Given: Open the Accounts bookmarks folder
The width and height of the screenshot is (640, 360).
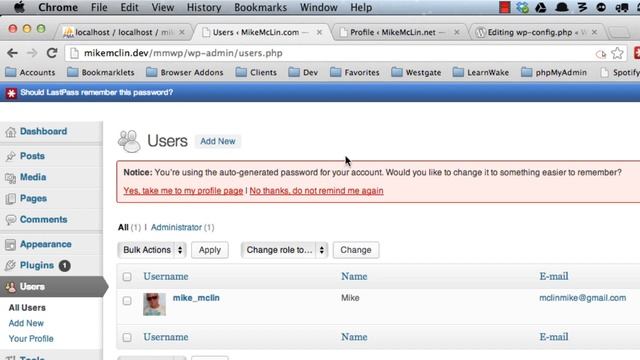Looking at the screenshot, I should (x=31, y=73).
